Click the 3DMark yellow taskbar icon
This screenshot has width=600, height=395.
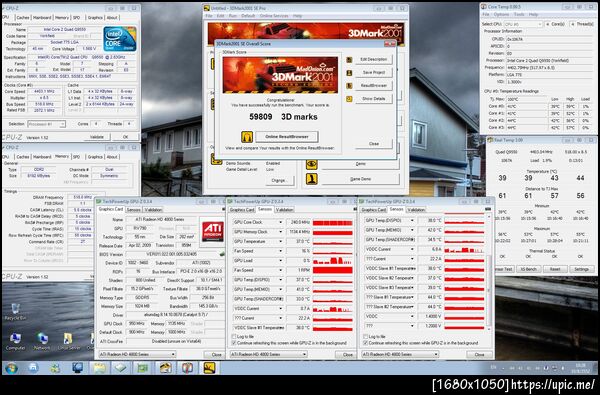pos(209,368)
